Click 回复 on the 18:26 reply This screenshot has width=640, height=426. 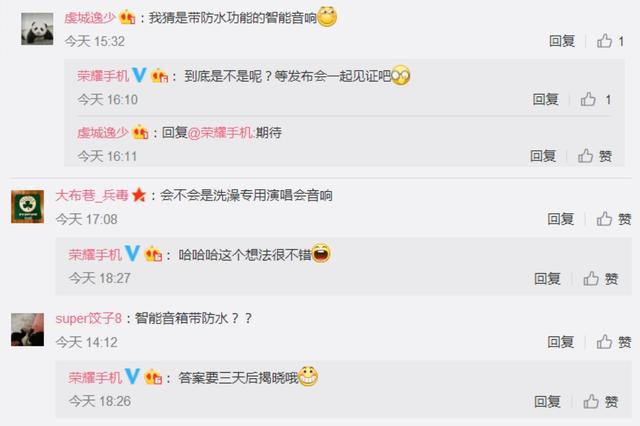547,402
